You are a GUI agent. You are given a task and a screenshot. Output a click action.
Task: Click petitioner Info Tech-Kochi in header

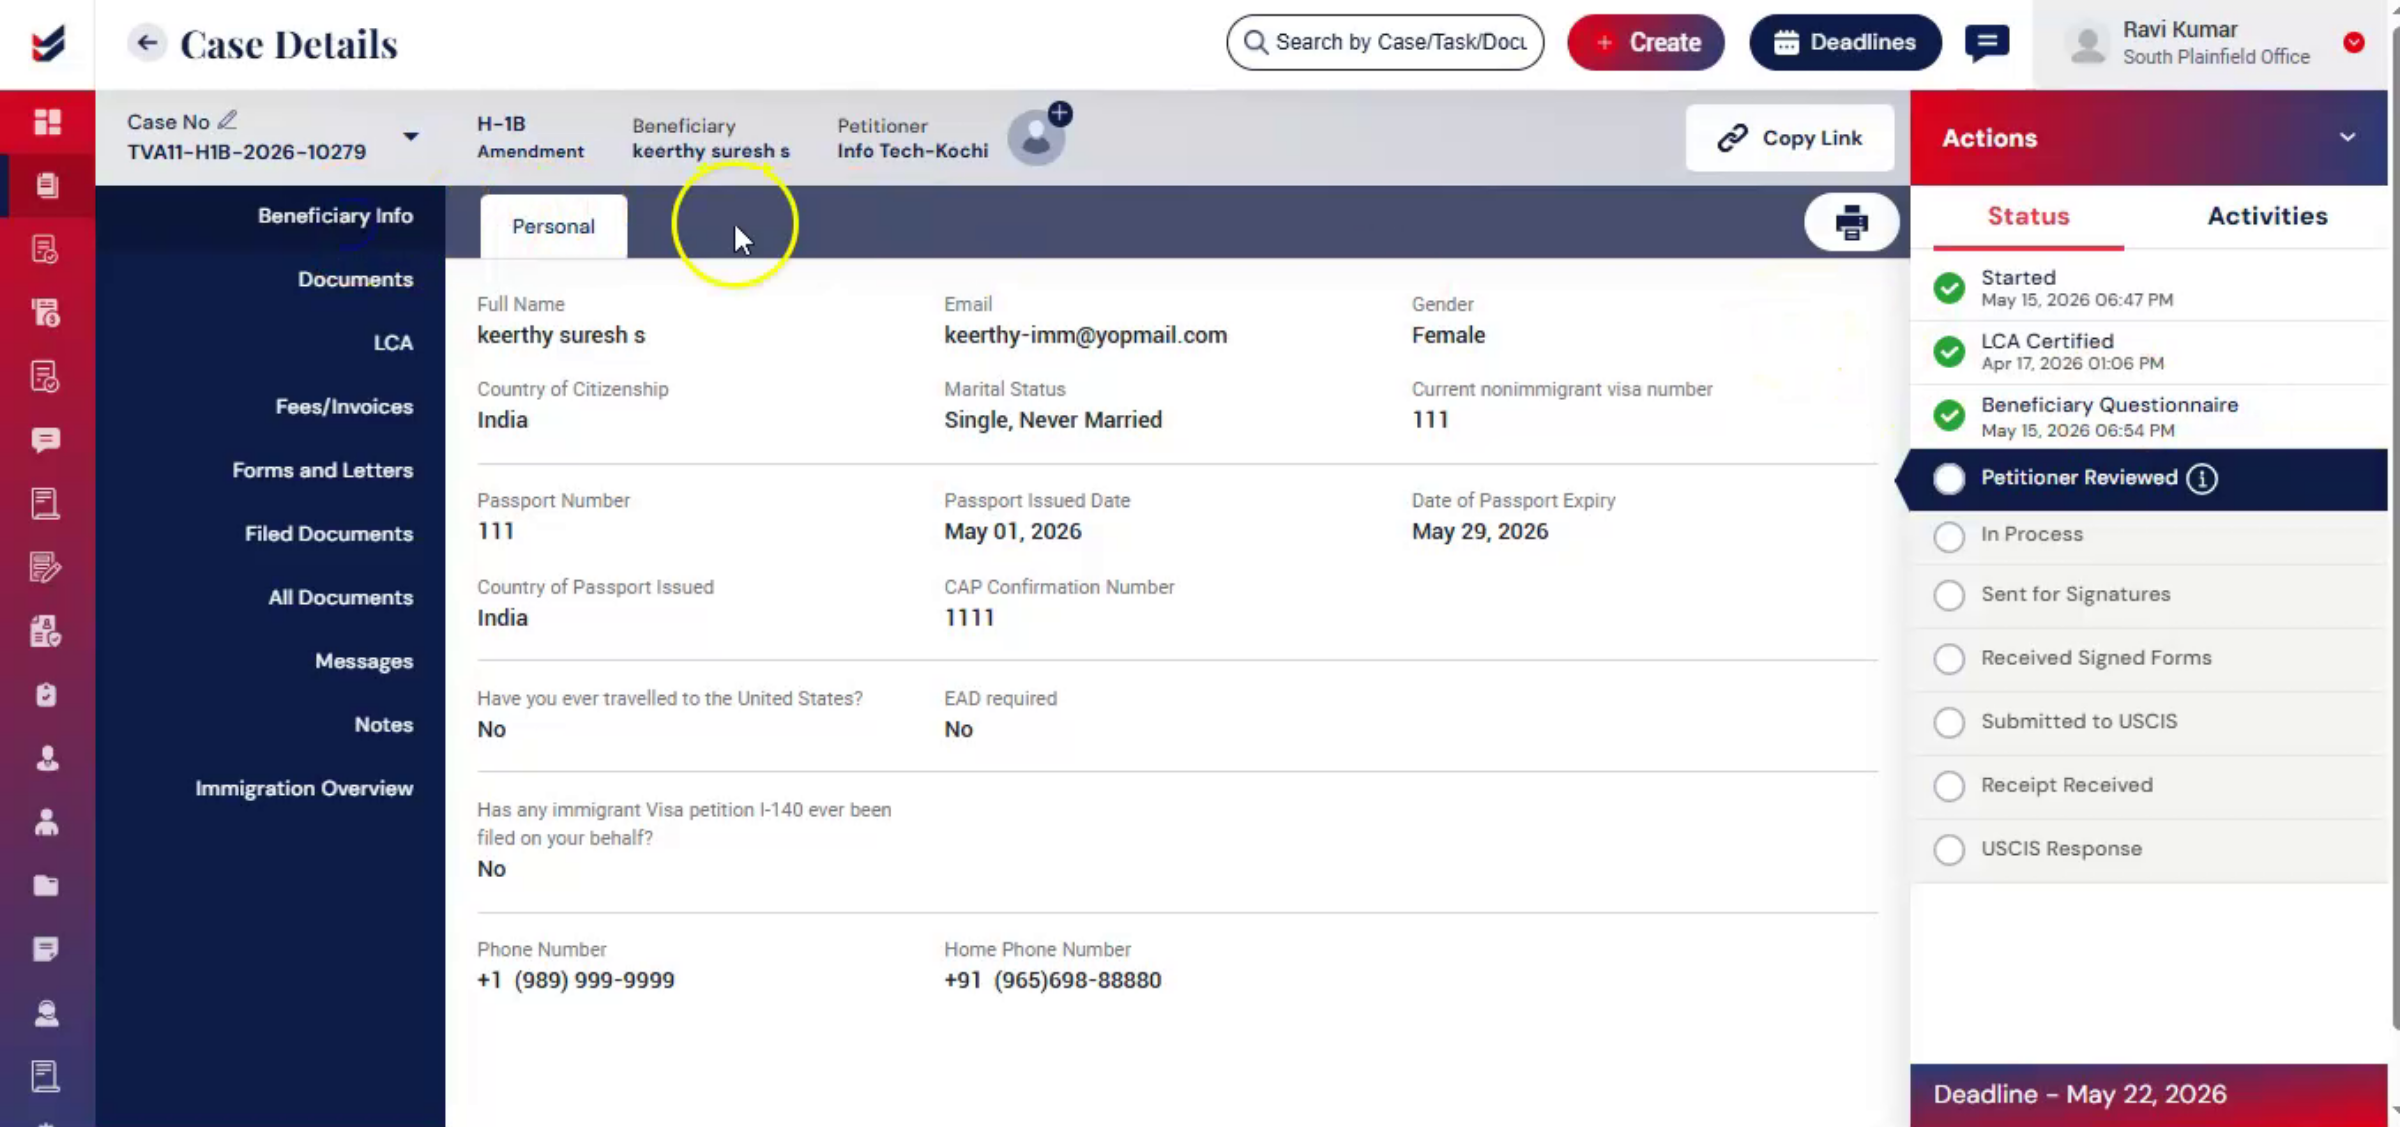click(x=912, y=151)
